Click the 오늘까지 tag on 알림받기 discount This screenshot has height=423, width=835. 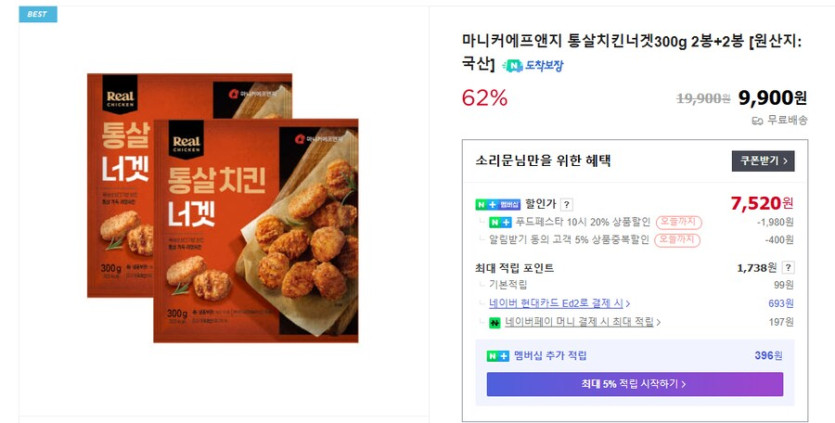[x=678, y=240]
